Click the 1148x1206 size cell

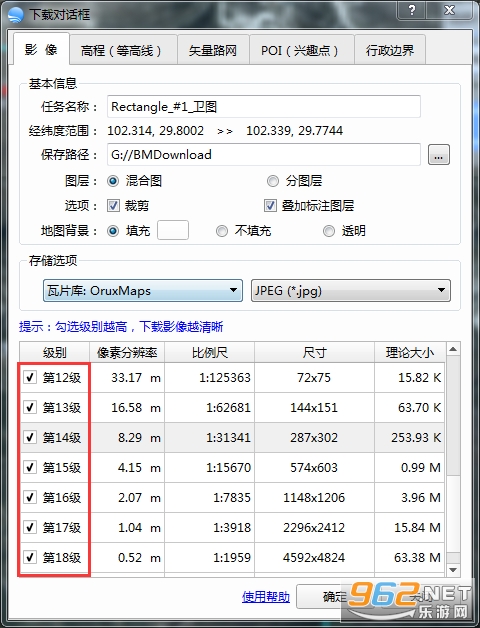(x=314, y=497)
